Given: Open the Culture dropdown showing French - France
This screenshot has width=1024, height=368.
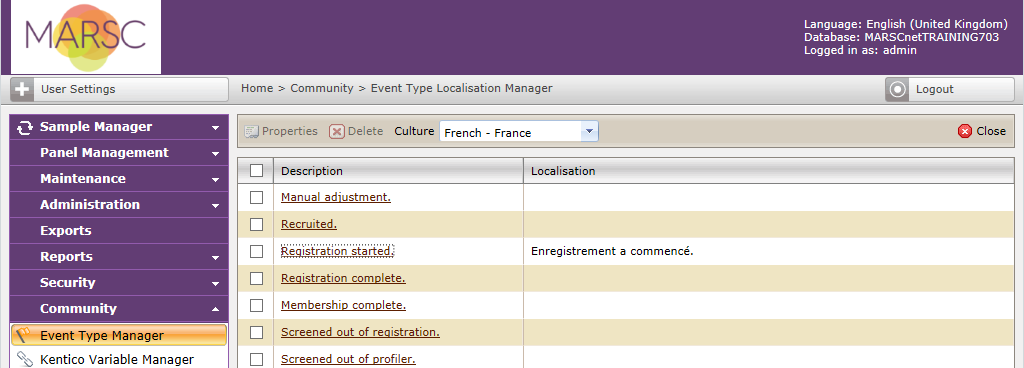Looking at the screenshot, I should (519, 132).
